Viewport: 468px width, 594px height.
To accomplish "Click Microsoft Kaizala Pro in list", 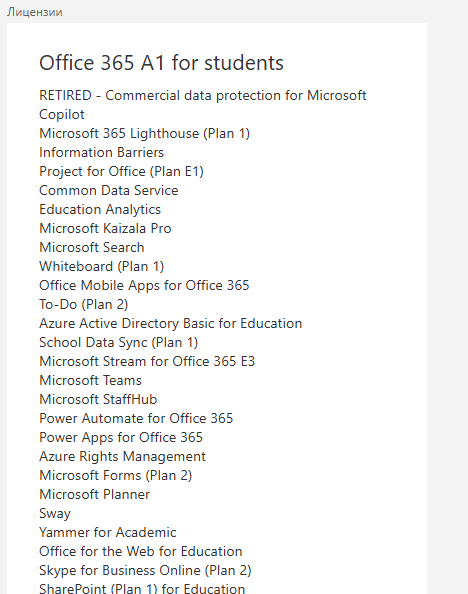I will (105, 228).
